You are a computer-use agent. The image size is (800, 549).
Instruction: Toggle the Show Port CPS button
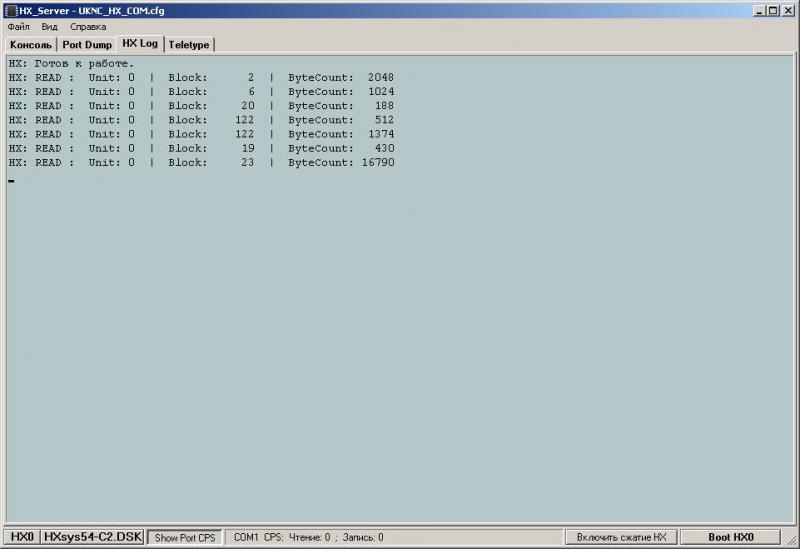click(184, 537)
